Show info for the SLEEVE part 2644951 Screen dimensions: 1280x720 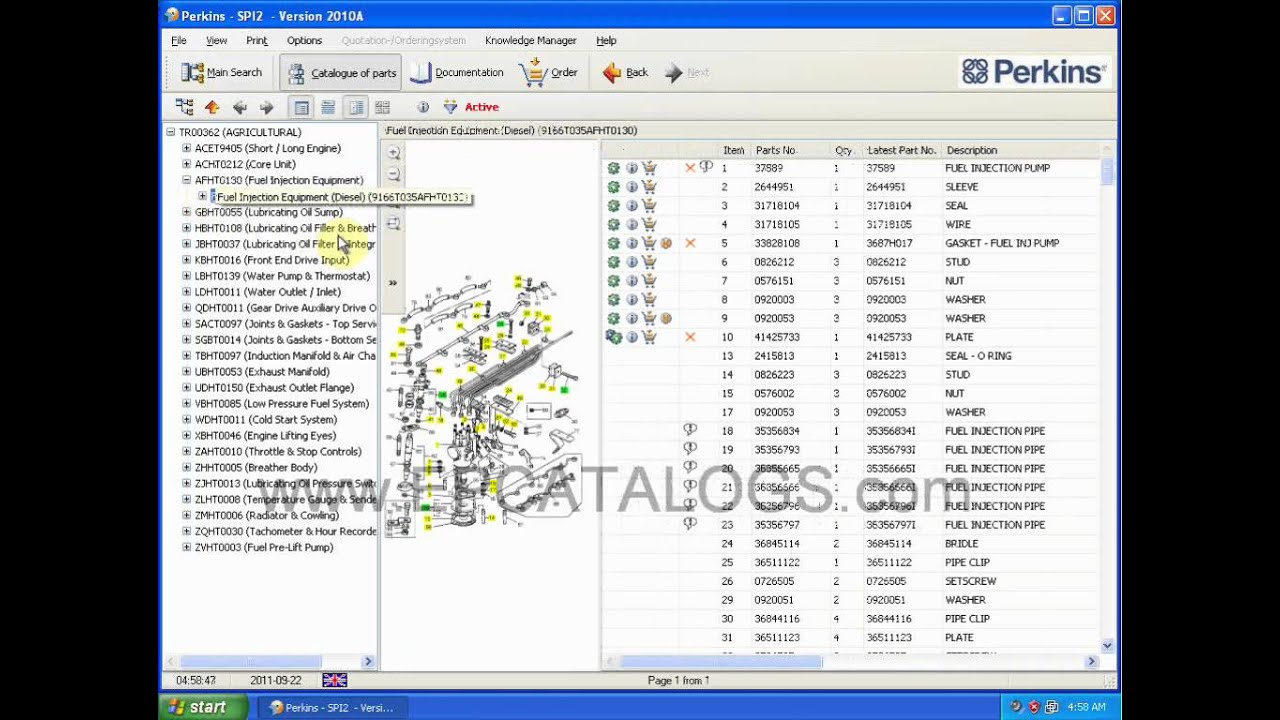pyautogui.click(x=632, y=187)
